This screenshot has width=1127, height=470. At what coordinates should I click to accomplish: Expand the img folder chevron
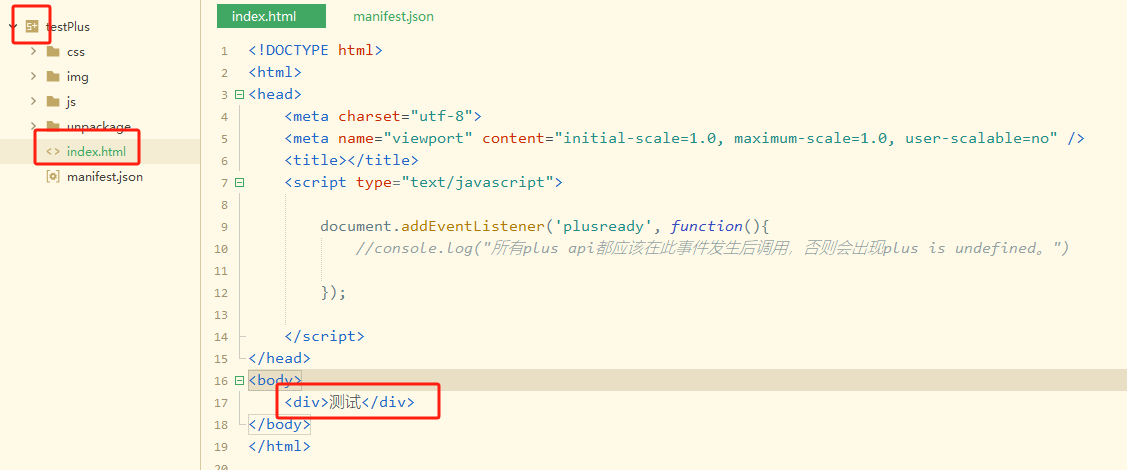pos(33,77)
